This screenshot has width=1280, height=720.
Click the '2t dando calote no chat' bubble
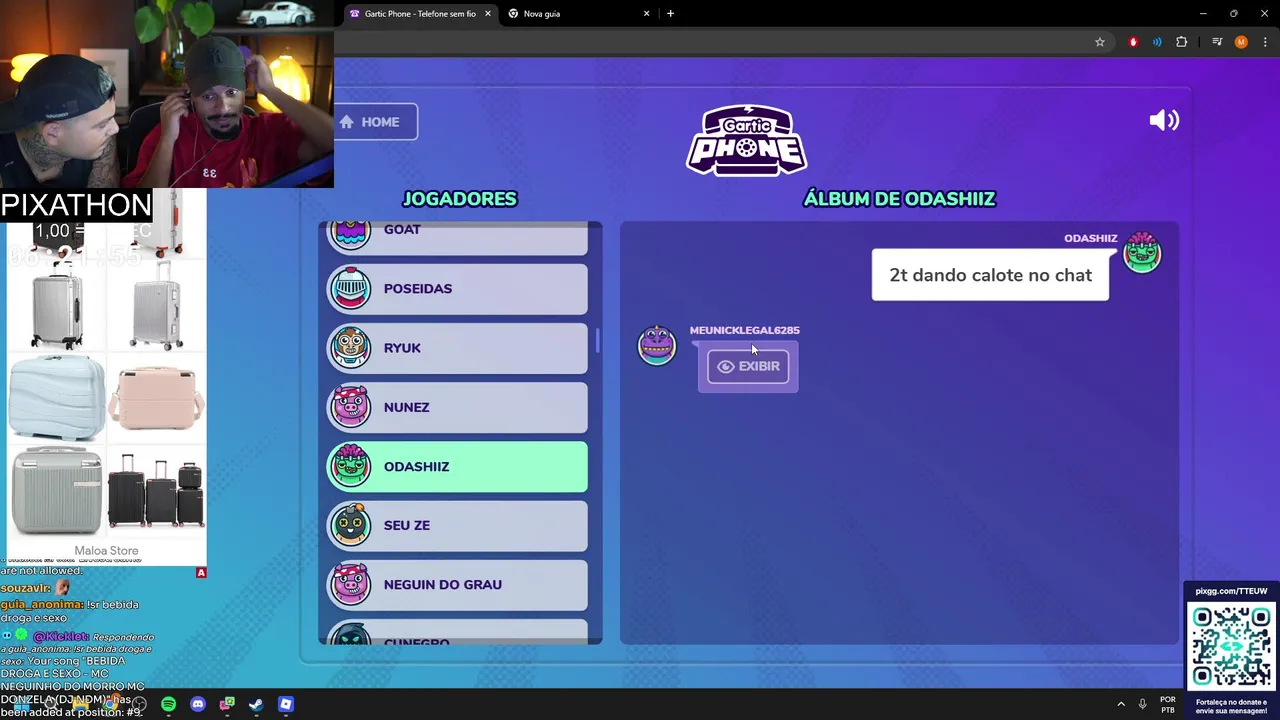(x=990, y=275)
